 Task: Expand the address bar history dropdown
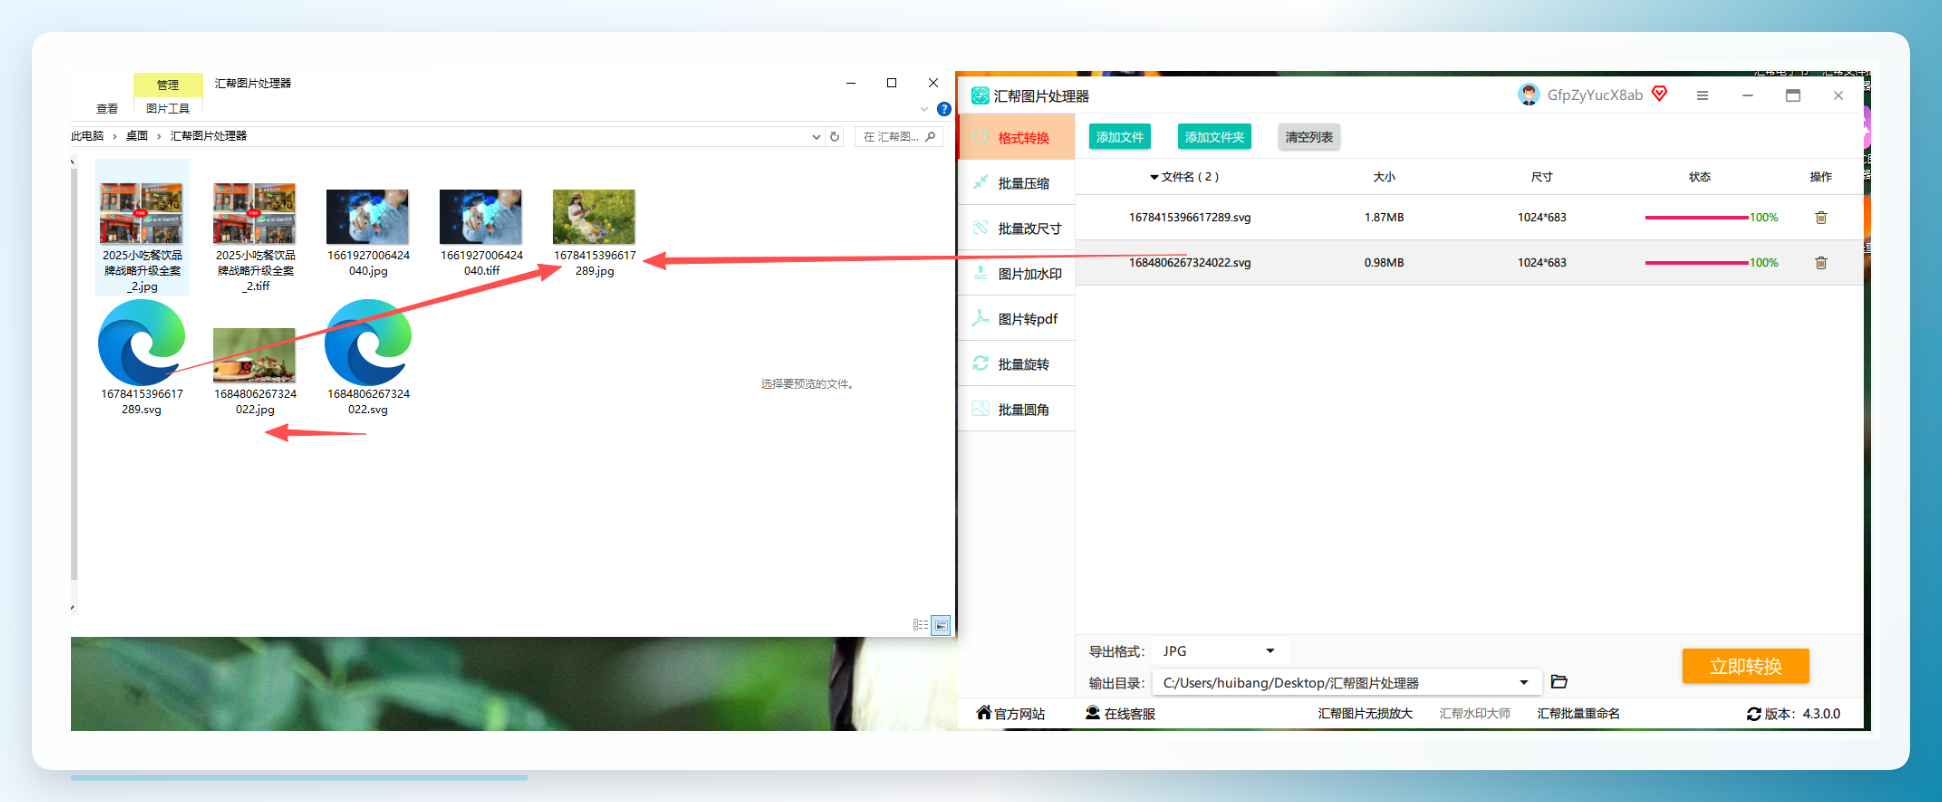pos(816,137)
